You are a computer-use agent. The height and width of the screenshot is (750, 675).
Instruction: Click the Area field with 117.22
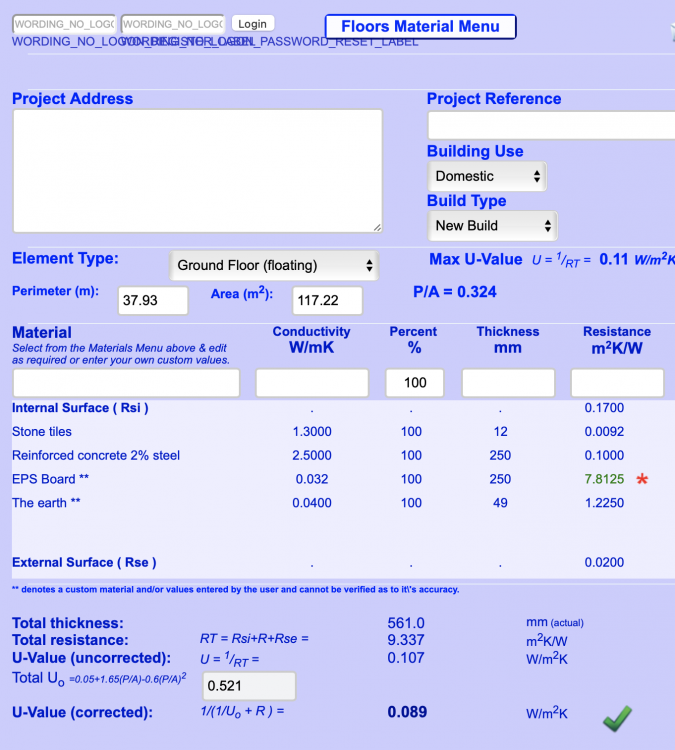[x=328, y=300]
